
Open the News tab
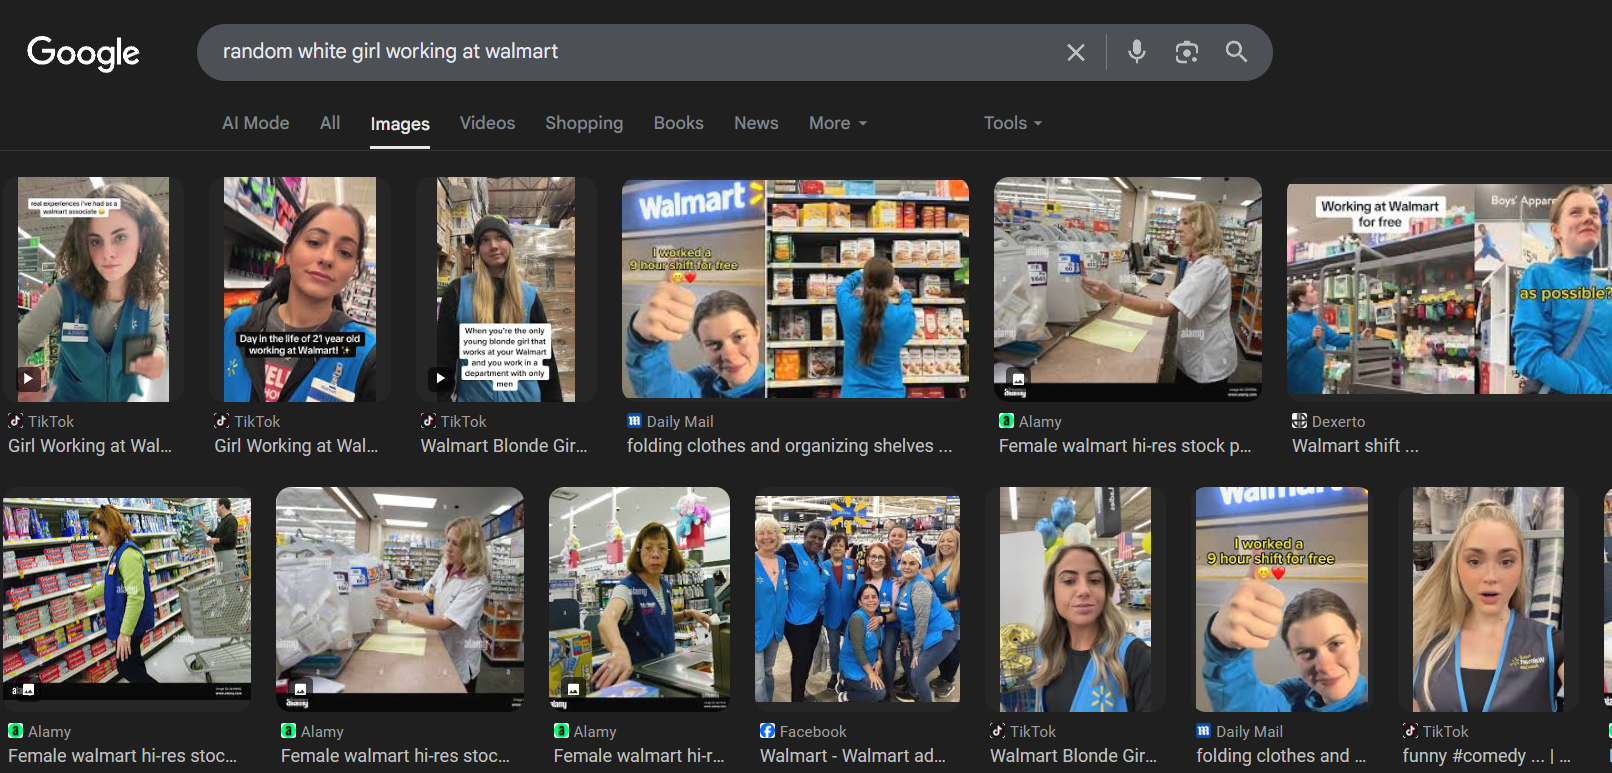pos(756,123)
